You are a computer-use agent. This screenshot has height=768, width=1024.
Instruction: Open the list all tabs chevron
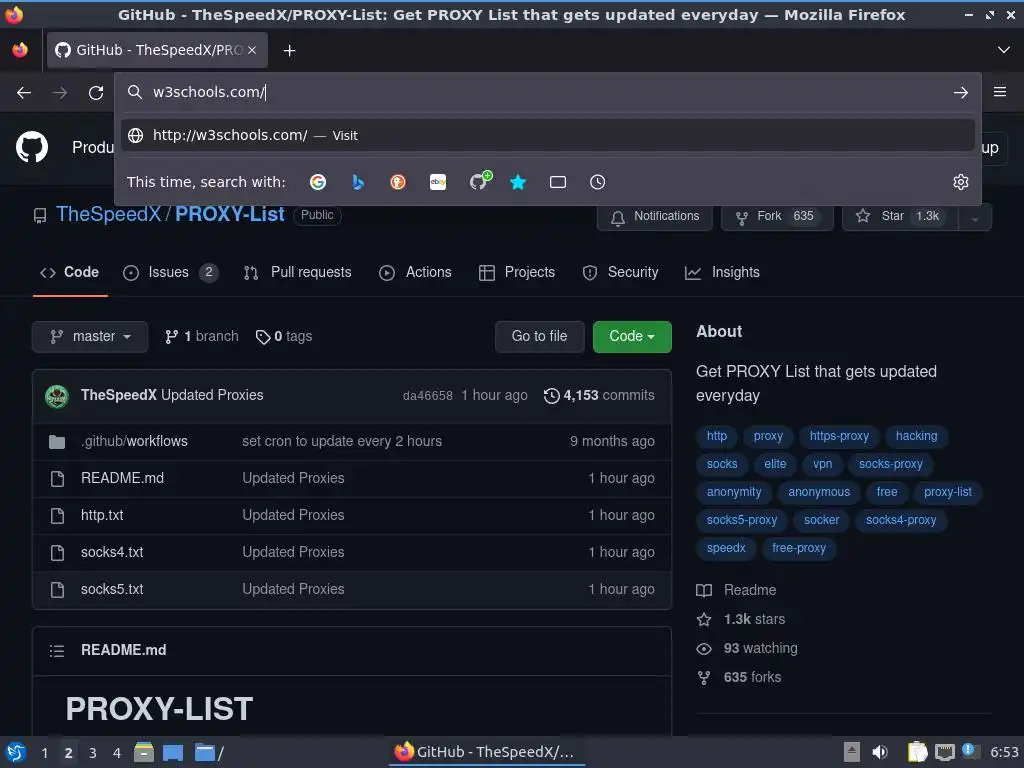pyautogui.click(x=1004, y=50)
